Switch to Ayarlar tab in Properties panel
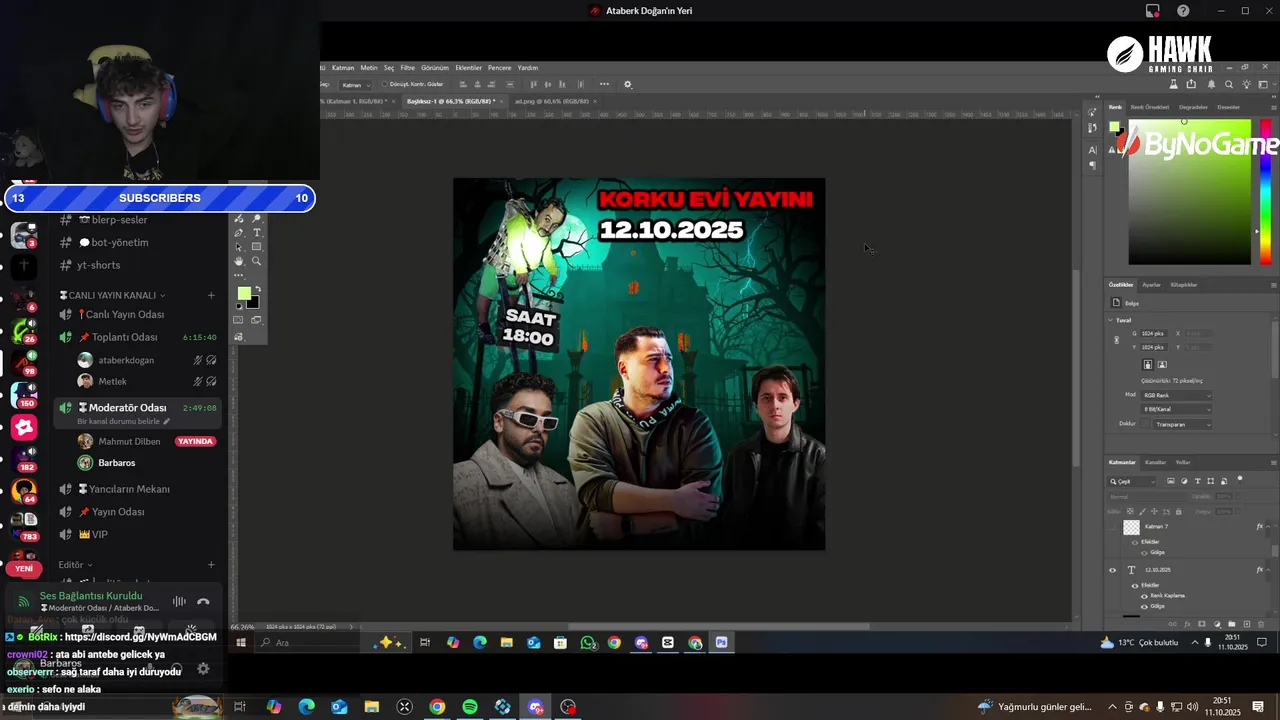The width and height of the screenshot is (1280, 720). tap(1151, 285)
